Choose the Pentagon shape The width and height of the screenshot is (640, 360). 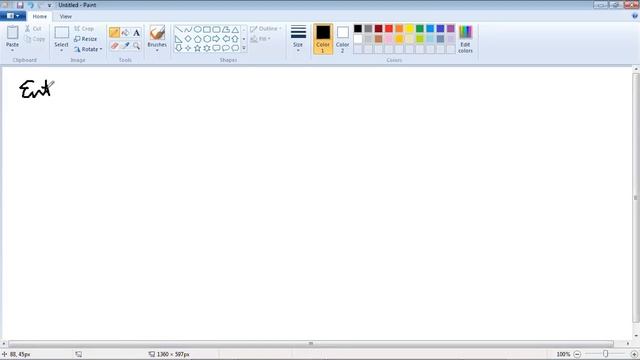click(x=198, y=39)
